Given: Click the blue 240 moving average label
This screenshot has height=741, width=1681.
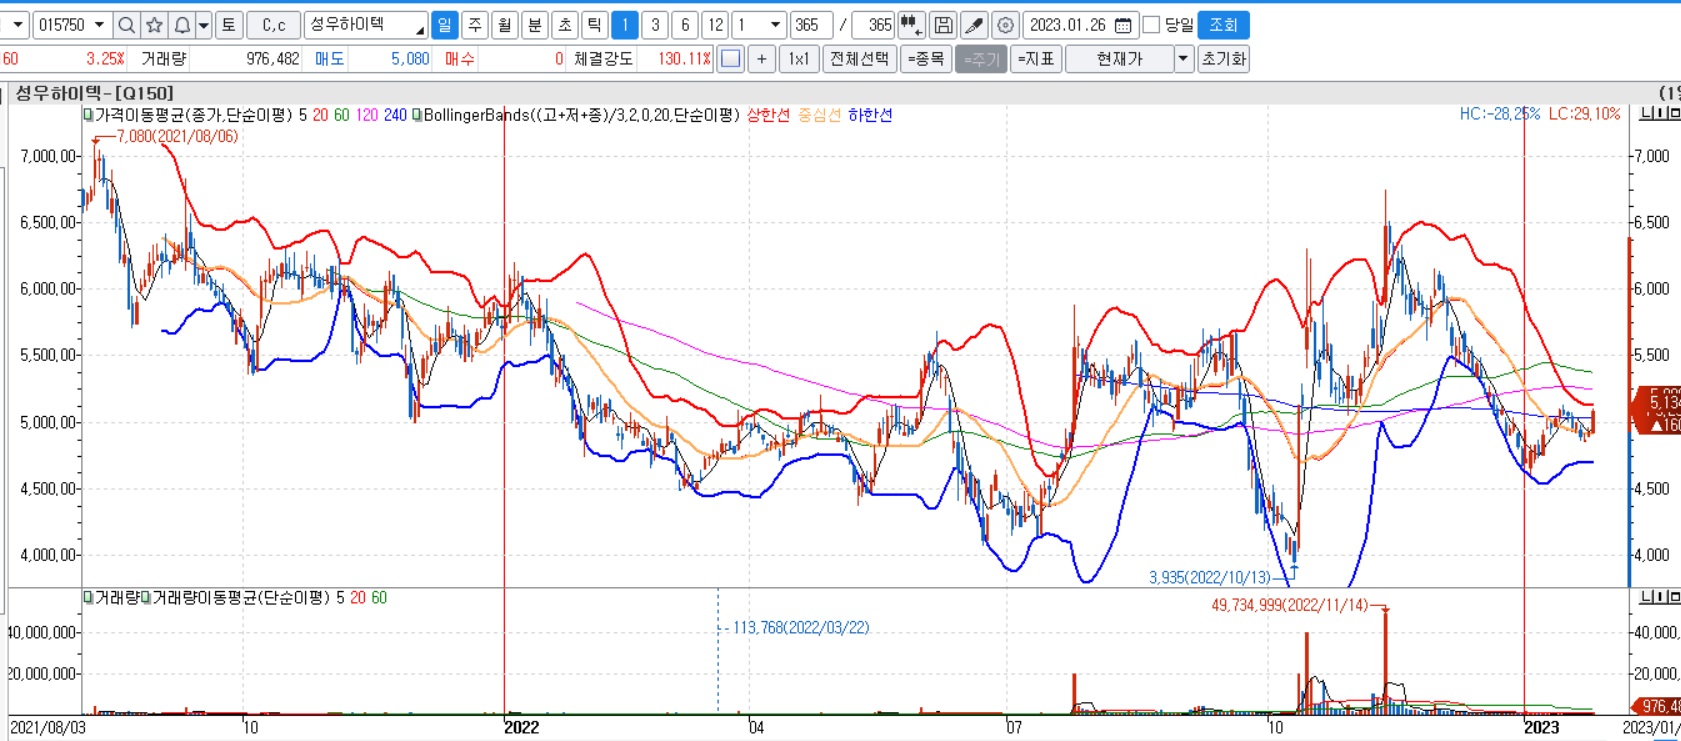Looking at the screenshot, I should [395, 115].
